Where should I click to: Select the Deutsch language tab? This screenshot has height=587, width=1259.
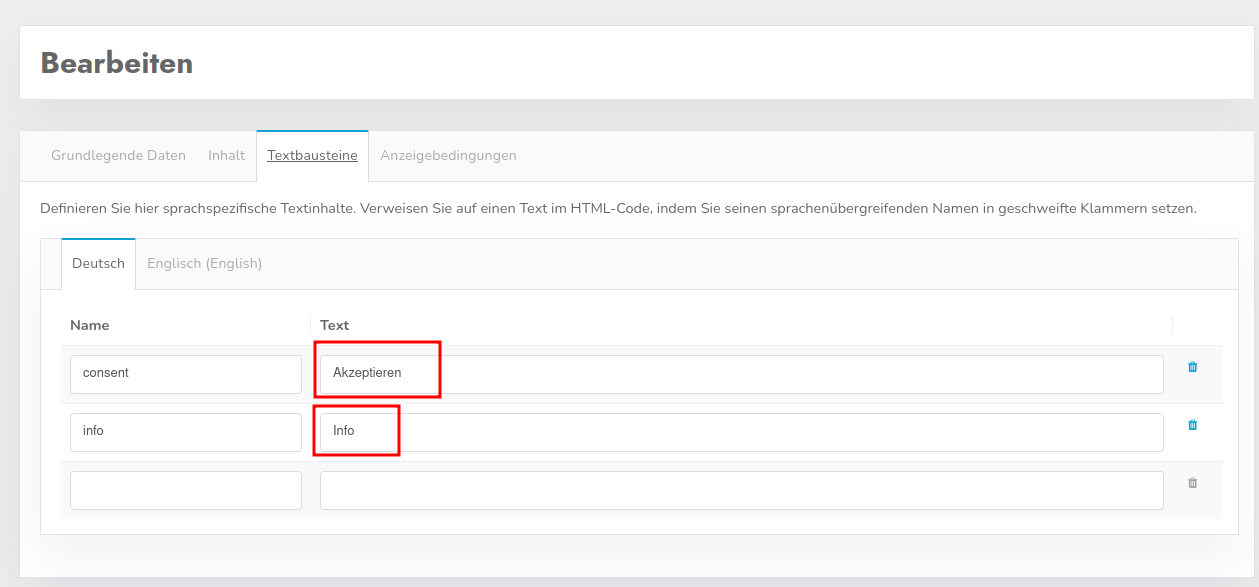pyautogui.click(x=98, y=263)
